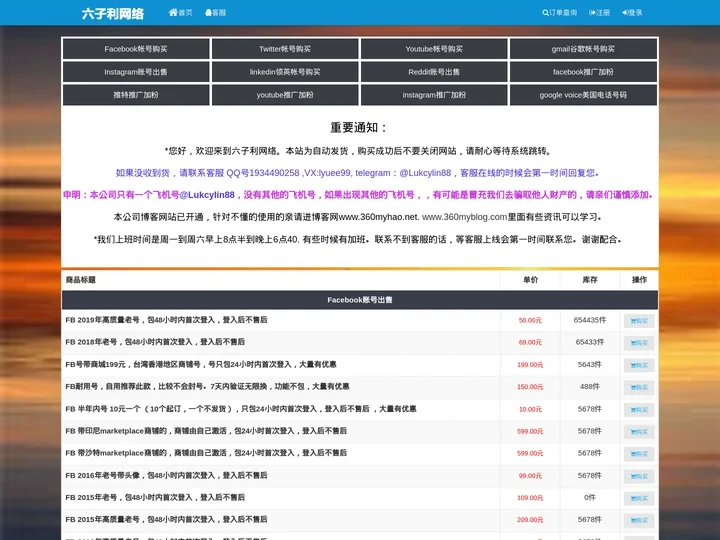
Task: Click the 操作 column header
Action: pyautogui.click(x=639, y=280)
